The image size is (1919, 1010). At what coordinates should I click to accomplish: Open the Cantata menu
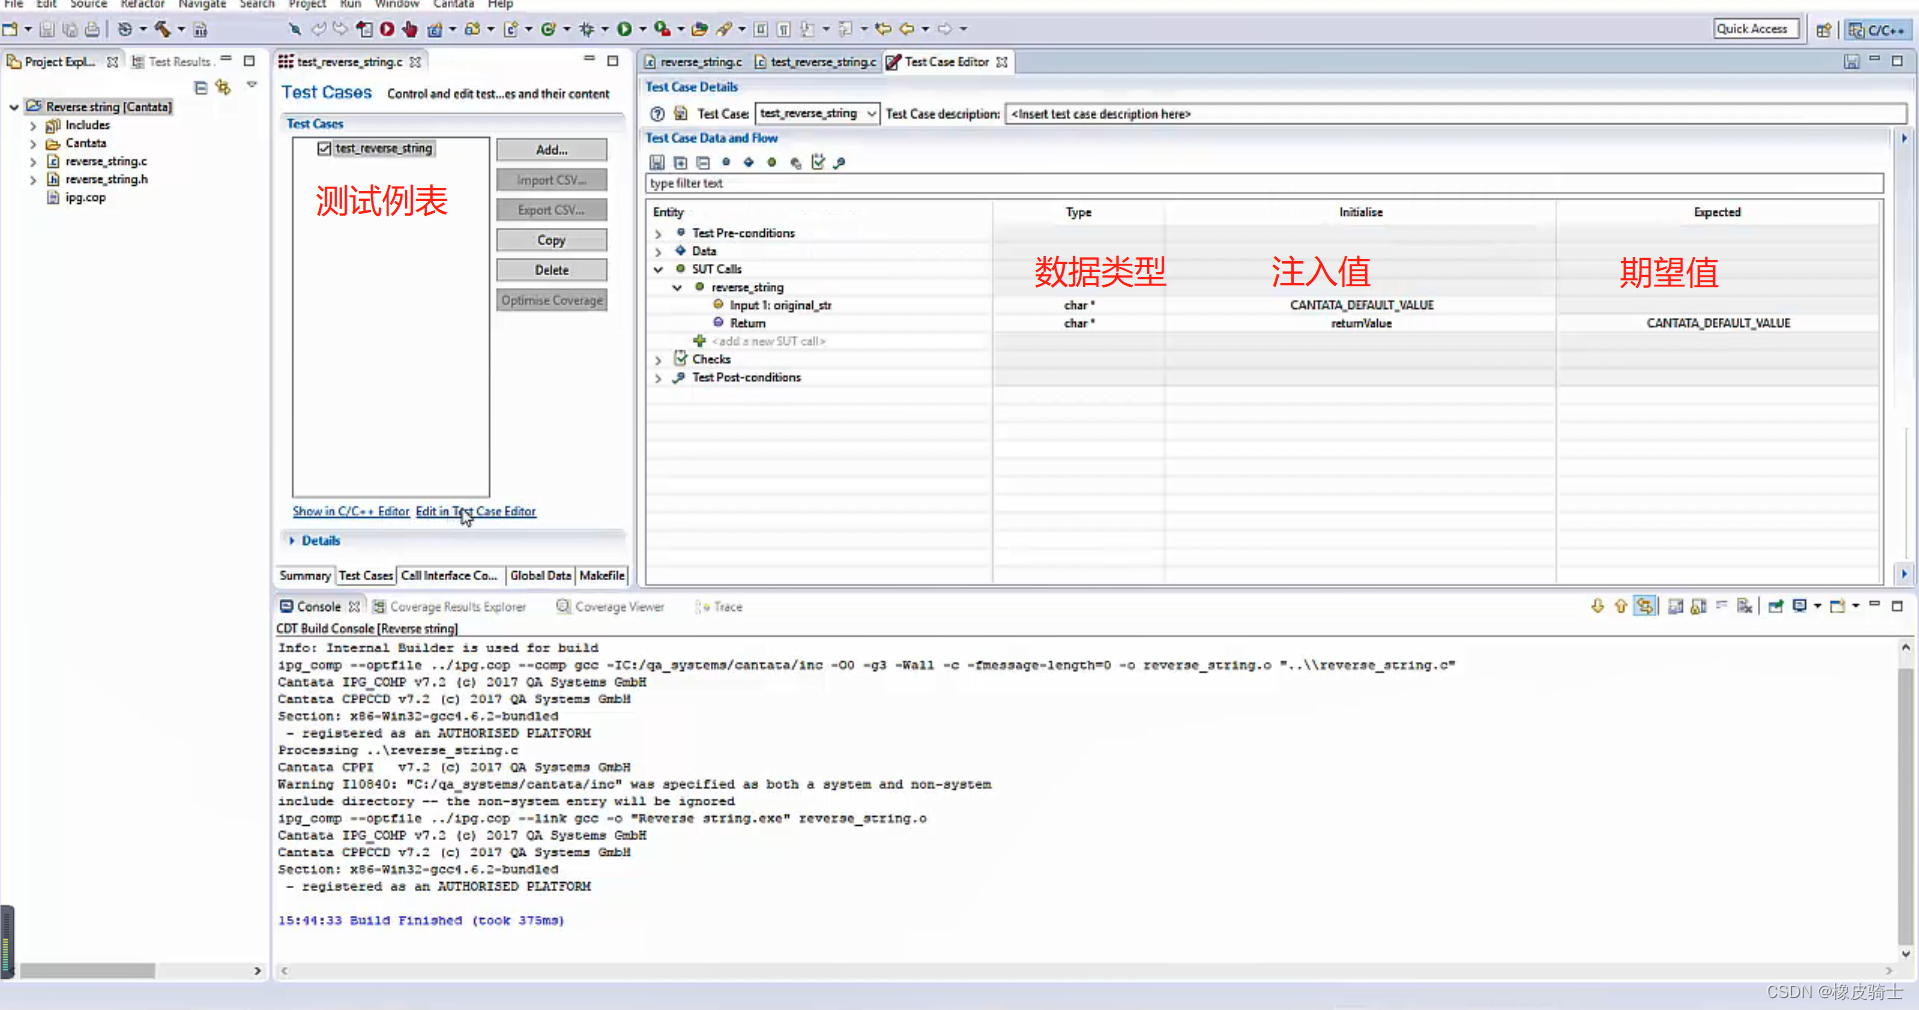pos(453,4)
